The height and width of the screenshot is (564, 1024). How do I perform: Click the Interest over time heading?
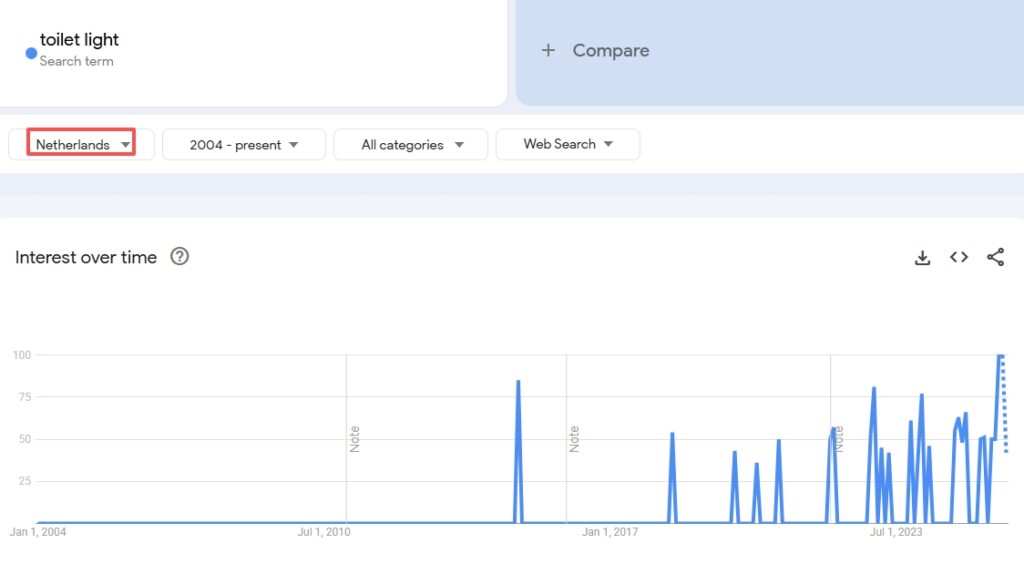86,257
